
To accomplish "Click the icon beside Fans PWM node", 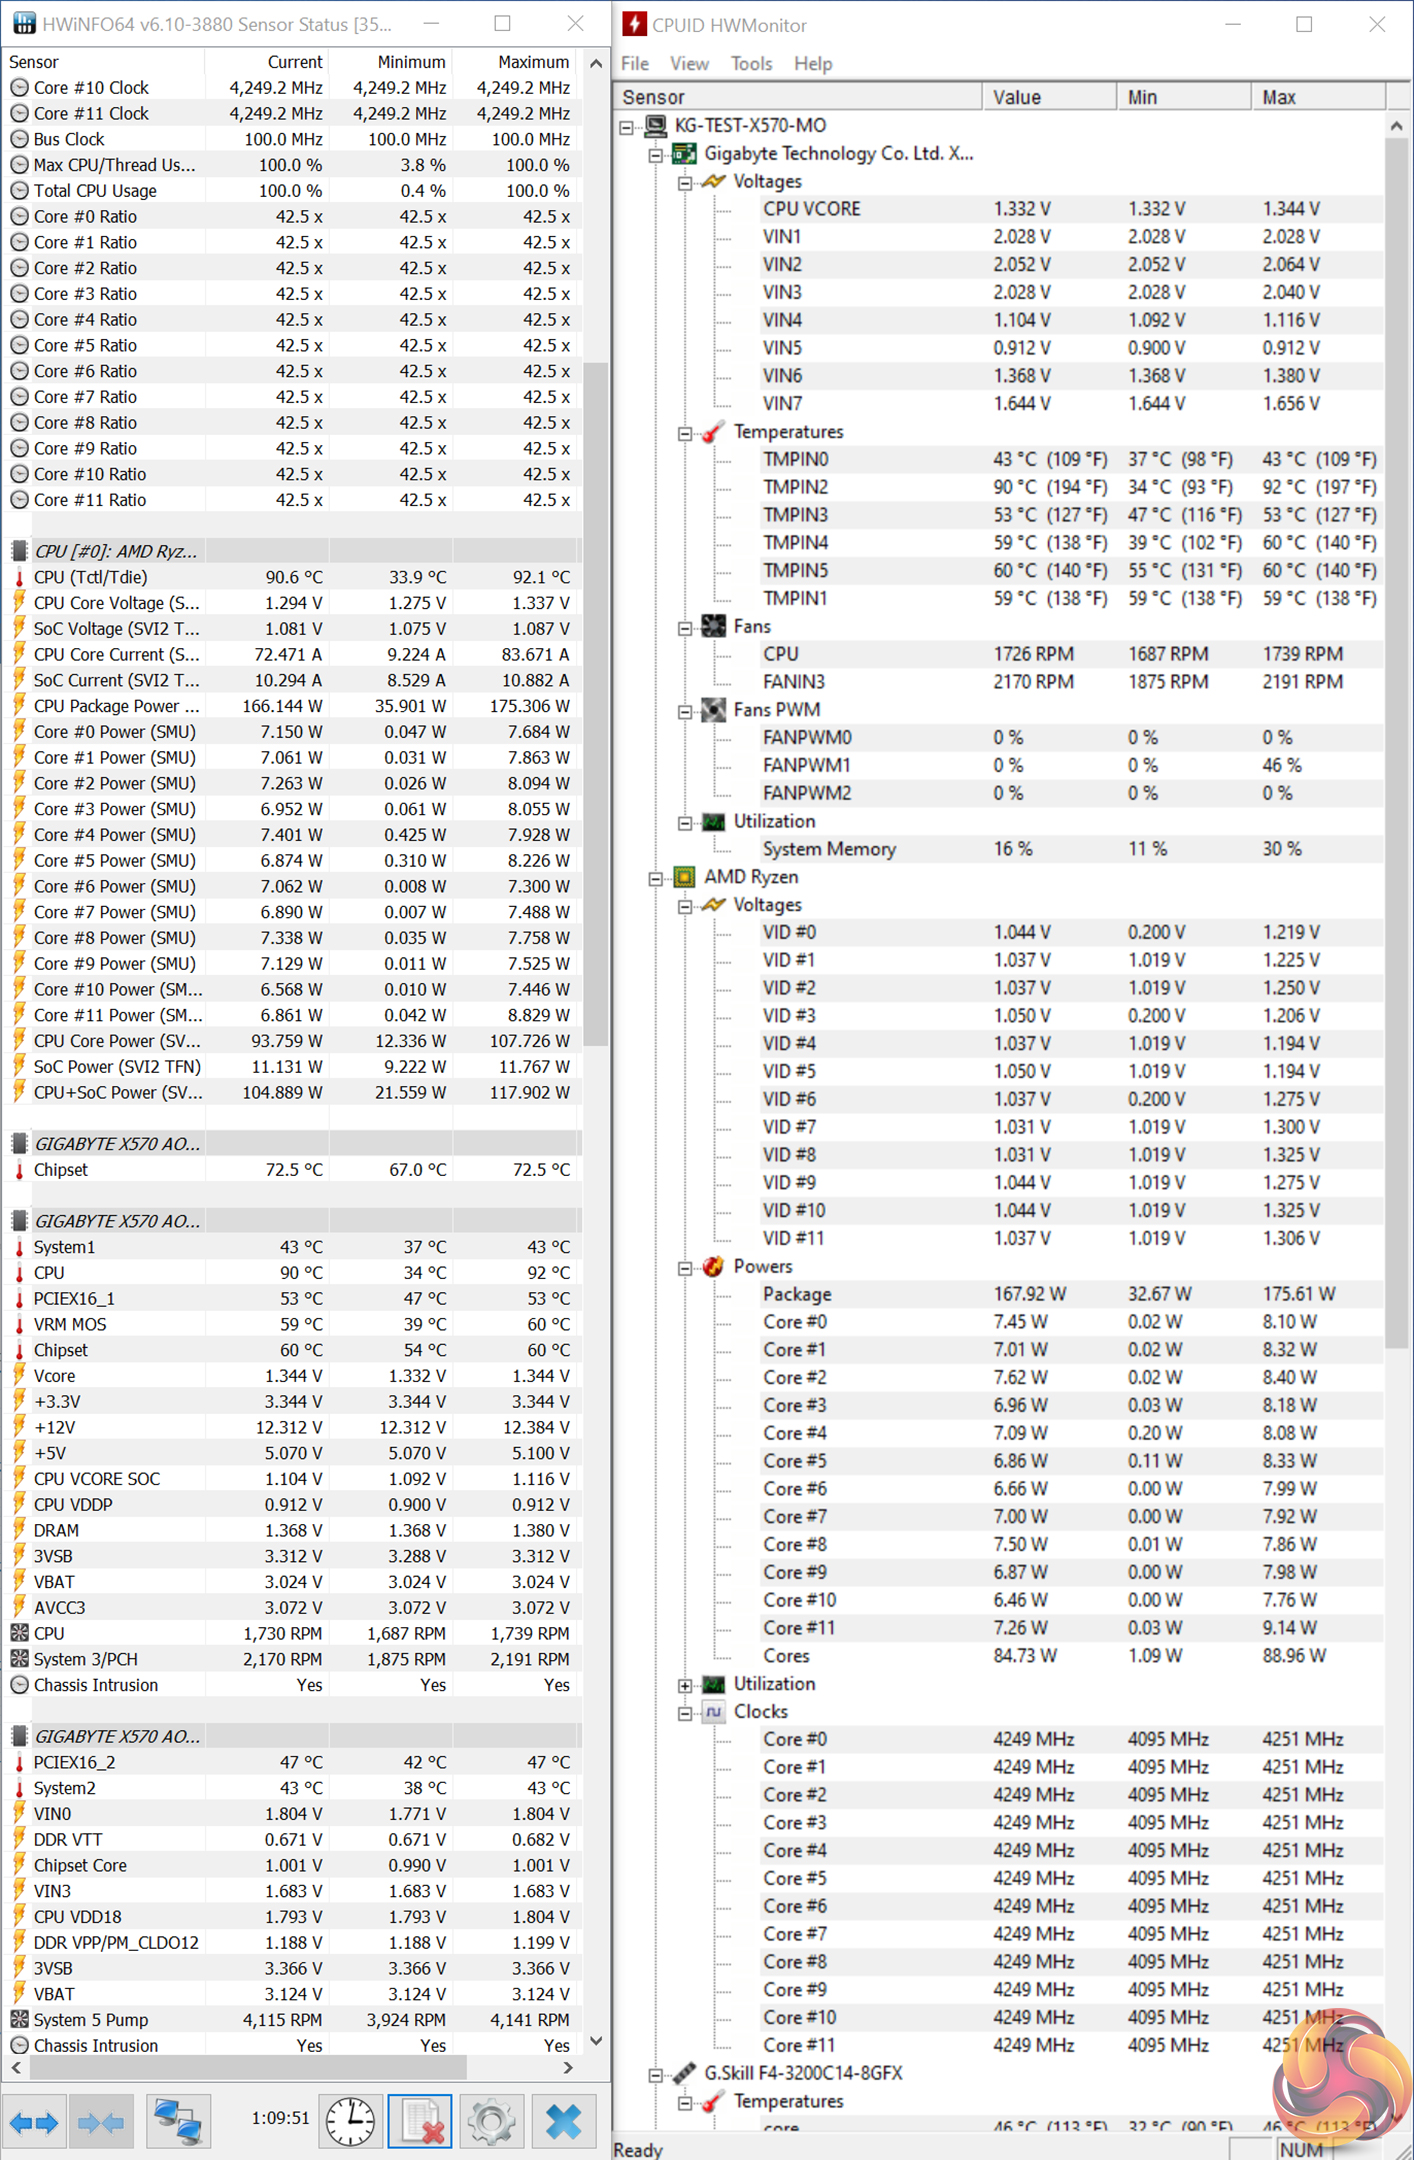I will click(x=713, y=710).
